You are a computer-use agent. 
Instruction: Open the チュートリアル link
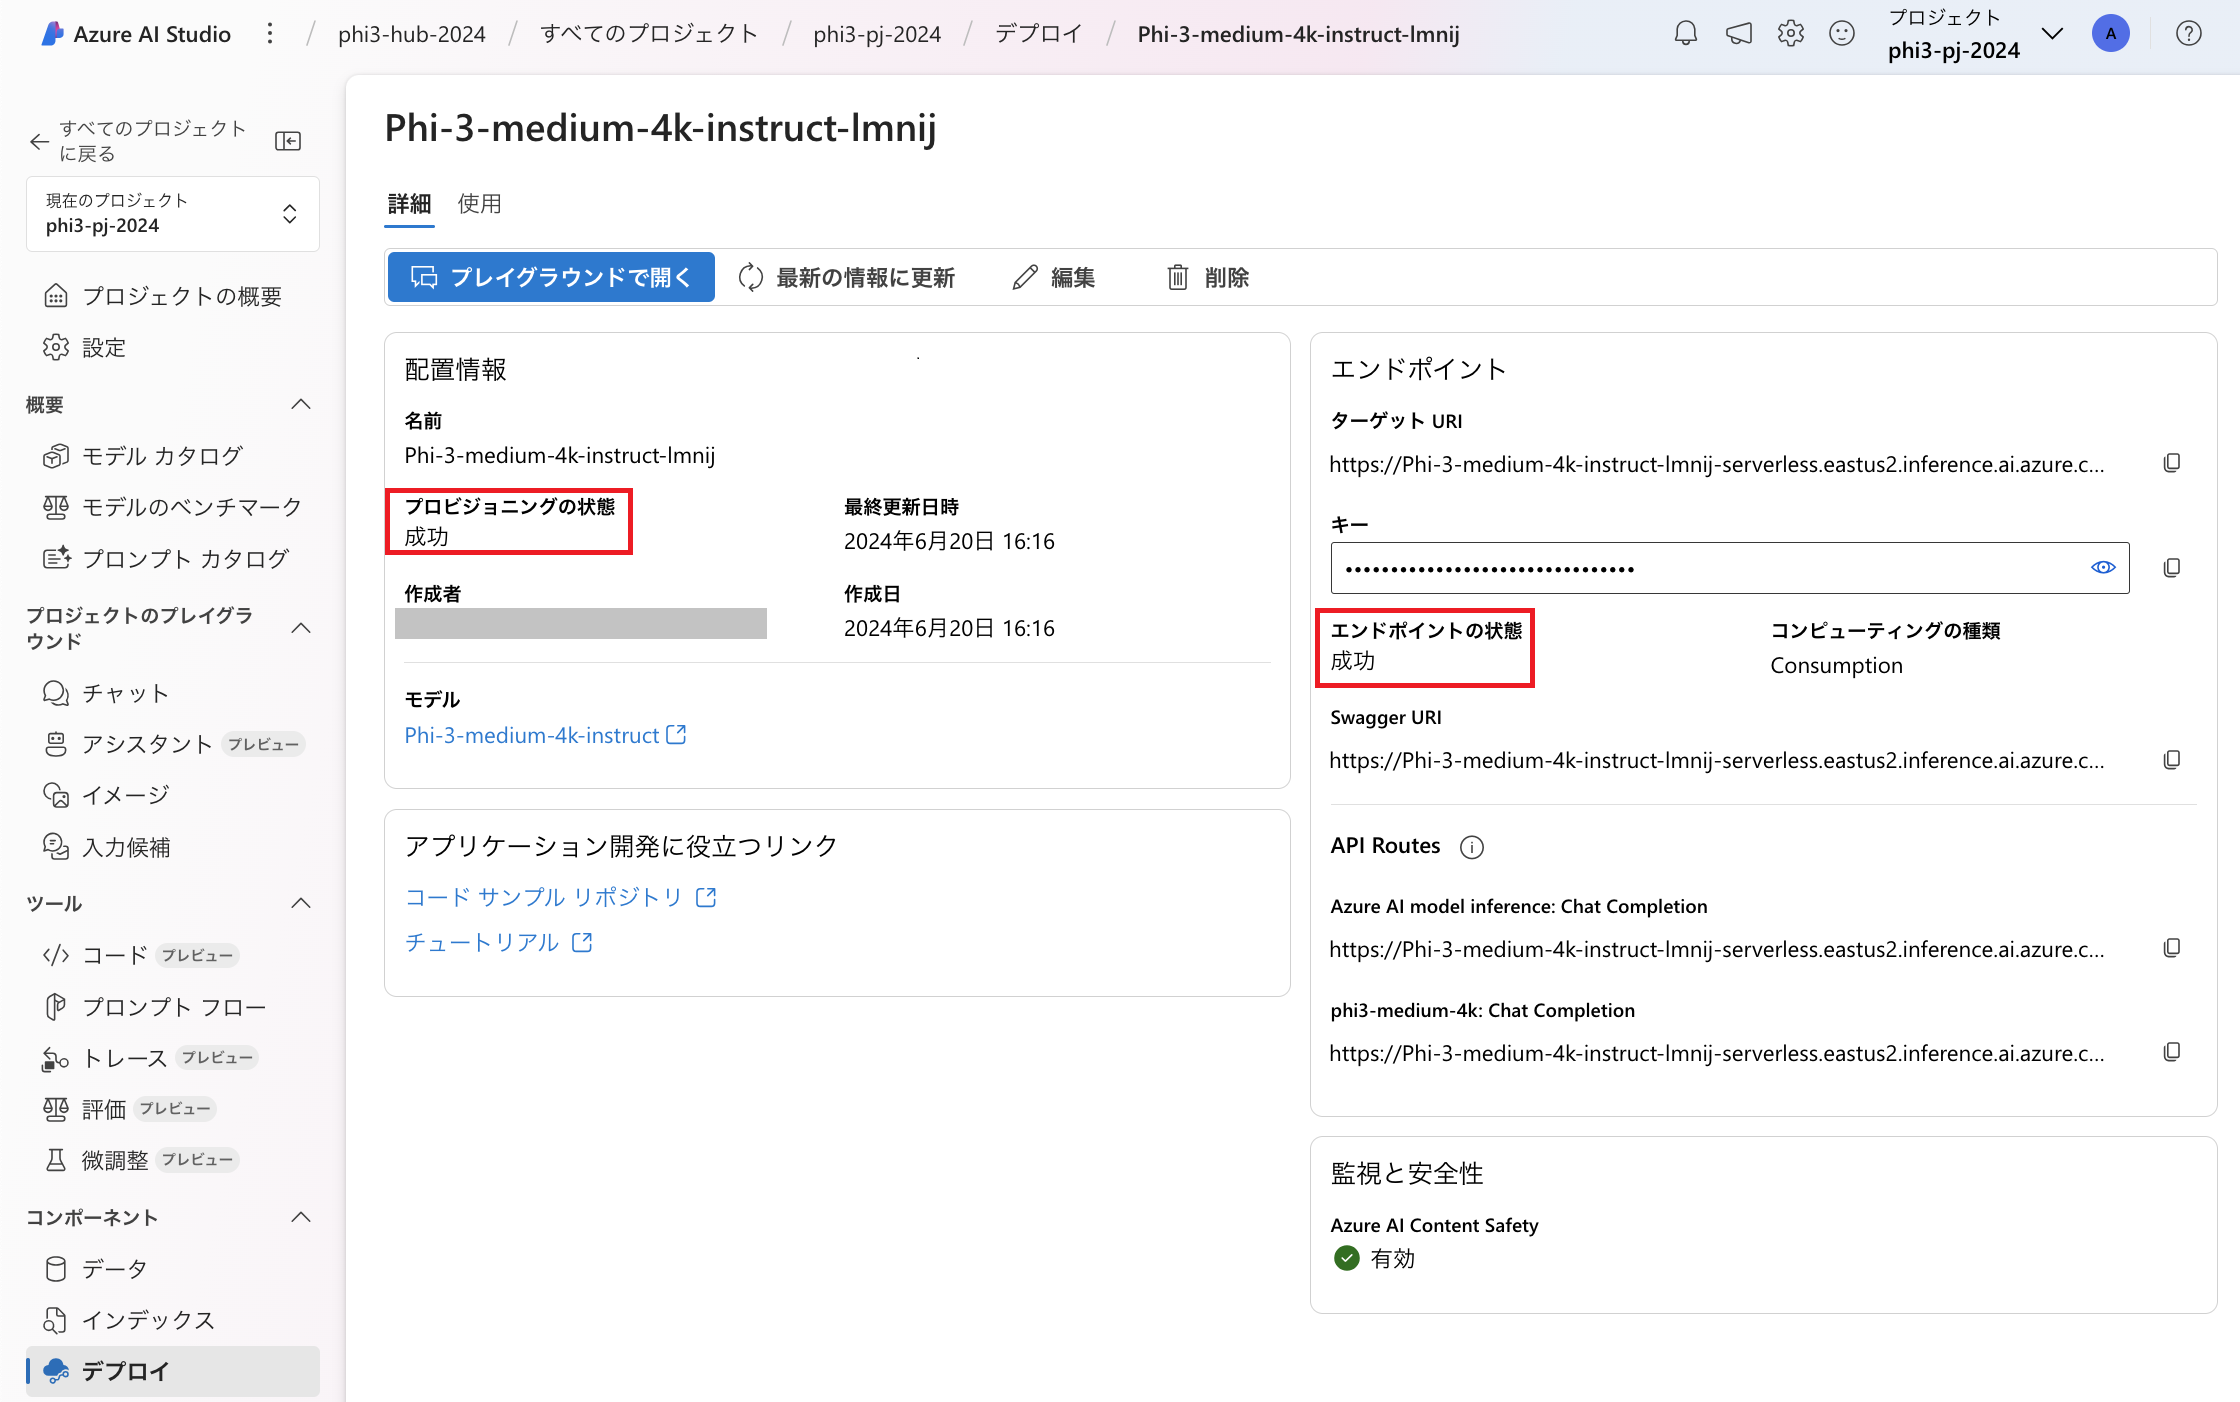click(x=498, y=942)
